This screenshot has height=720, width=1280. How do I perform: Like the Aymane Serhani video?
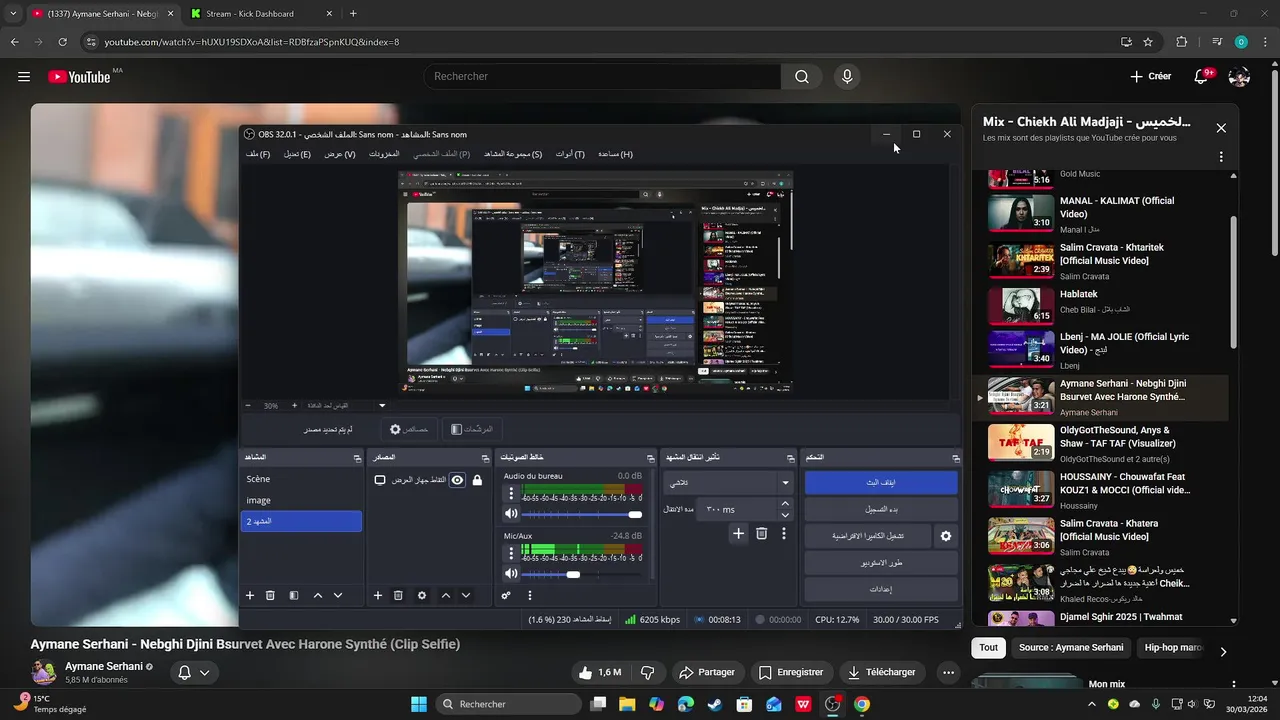click(x=600, y=672)
